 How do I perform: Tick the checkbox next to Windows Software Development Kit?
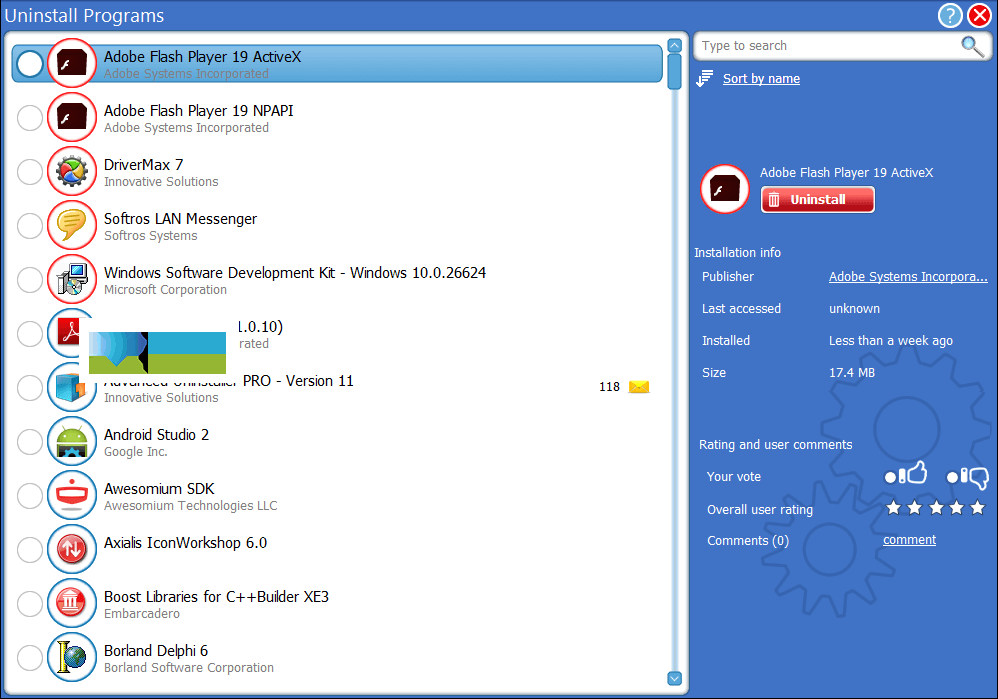click(30, 280)
